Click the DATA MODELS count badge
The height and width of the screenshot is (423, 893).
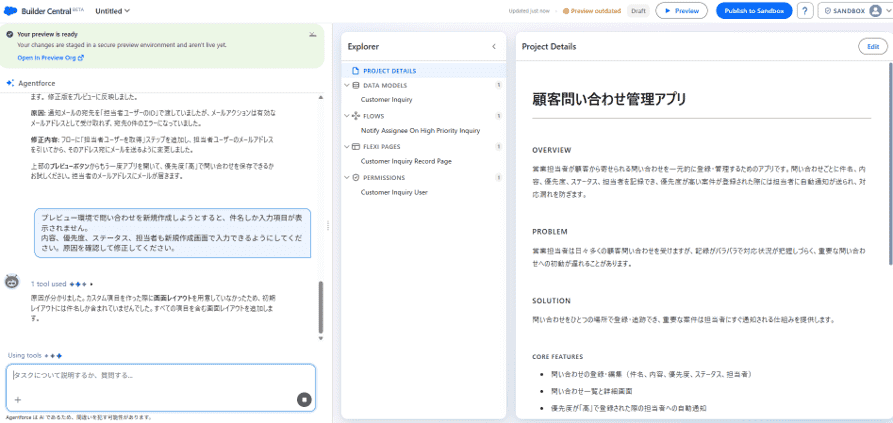tap(498, 85)
